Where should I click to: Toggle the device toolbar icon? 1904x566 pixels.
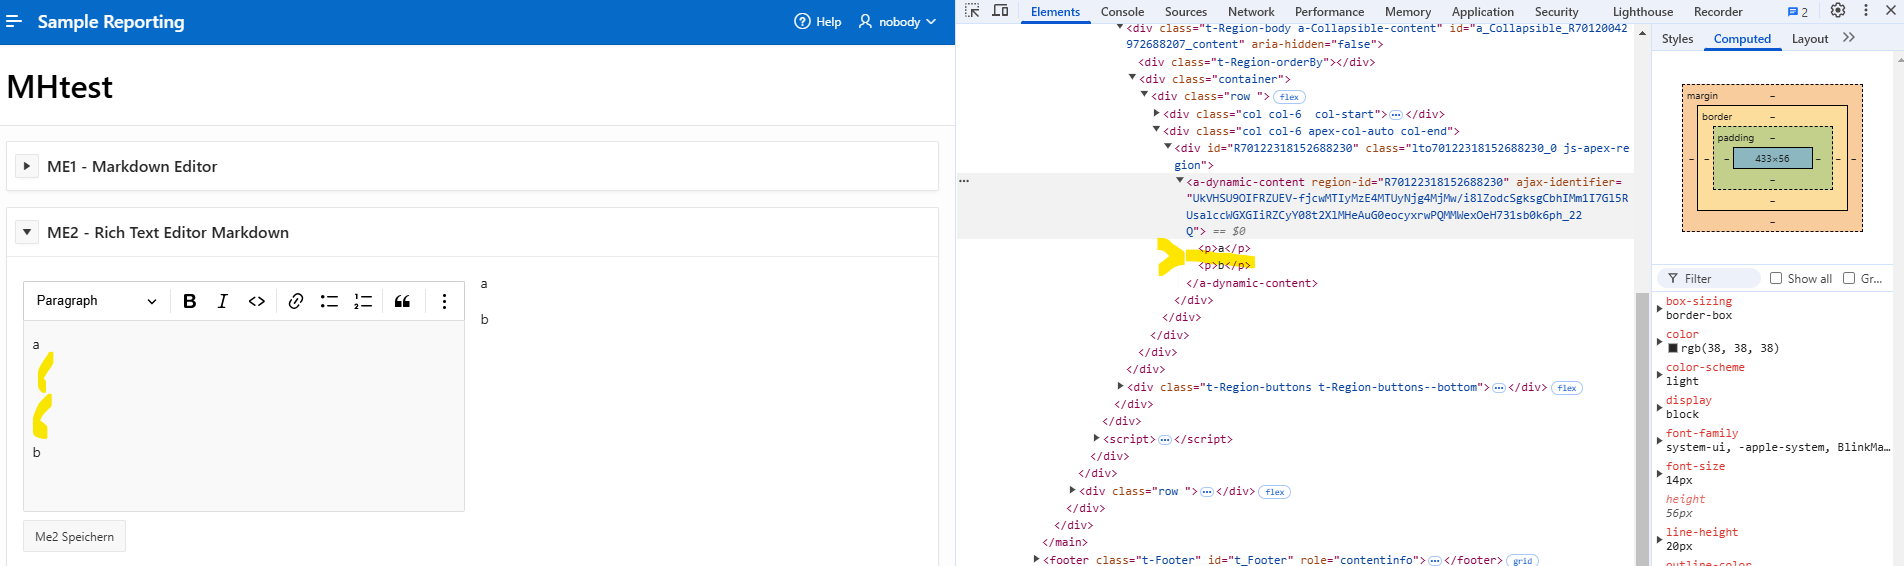coord(1000,11)
